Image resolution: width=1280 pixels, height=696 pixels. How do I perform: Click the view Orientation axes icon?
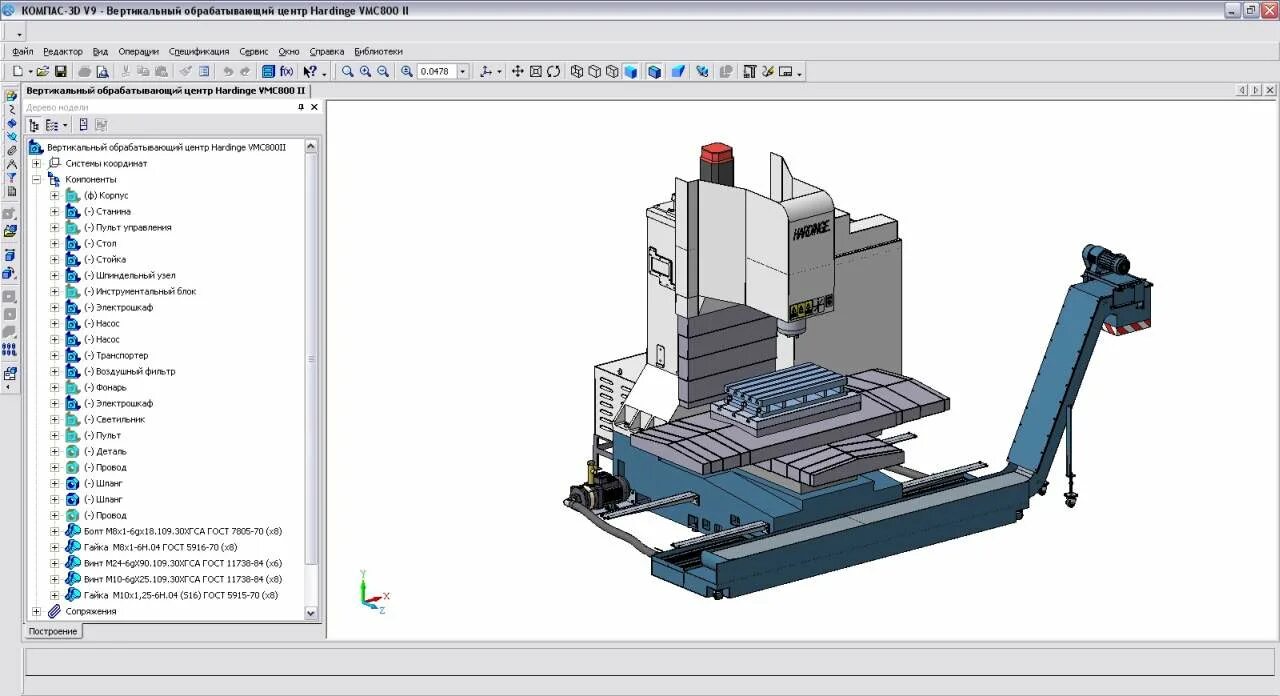[x=485, y=71]
